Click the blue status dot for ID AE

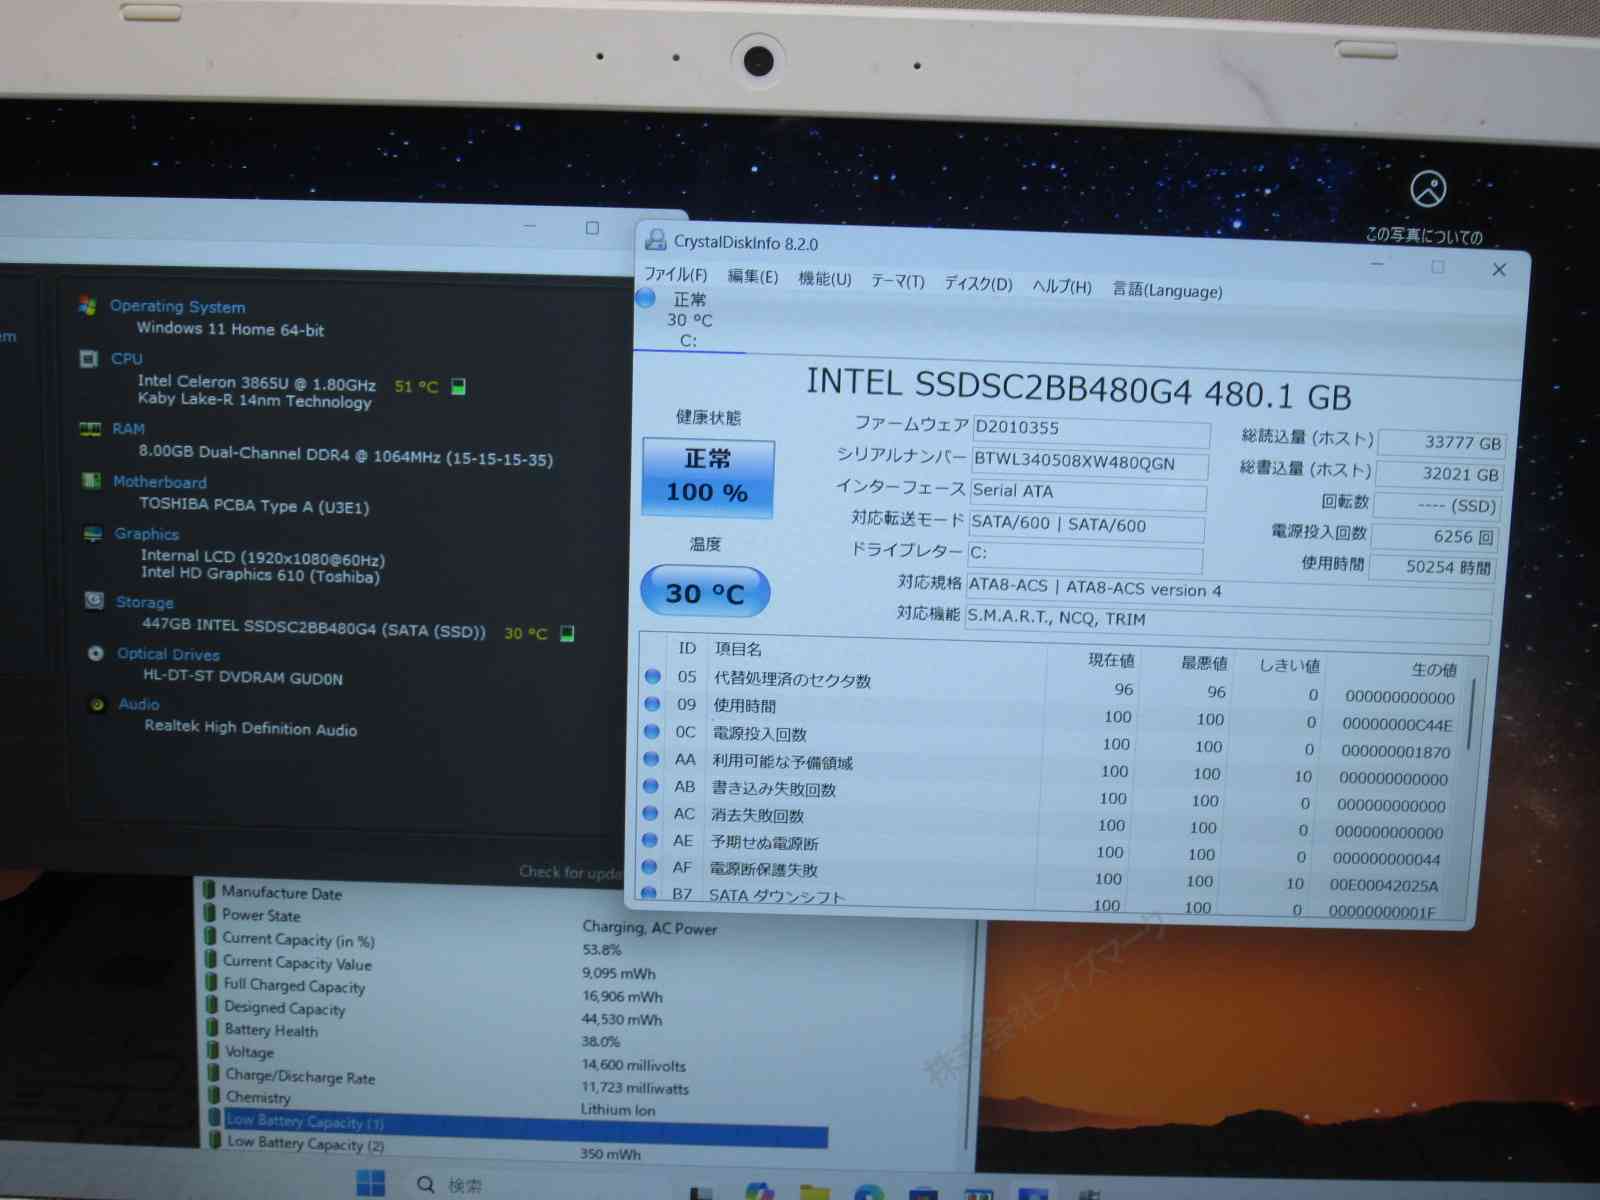pyautogui.click(x=650, y=839)
